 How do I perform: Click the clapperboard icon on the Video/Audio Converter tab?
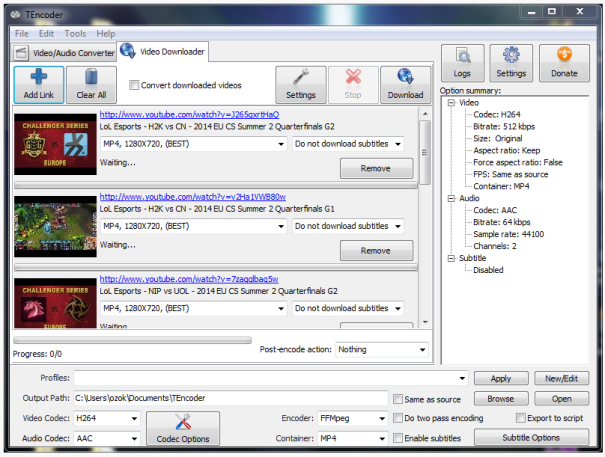pos(21,53)
